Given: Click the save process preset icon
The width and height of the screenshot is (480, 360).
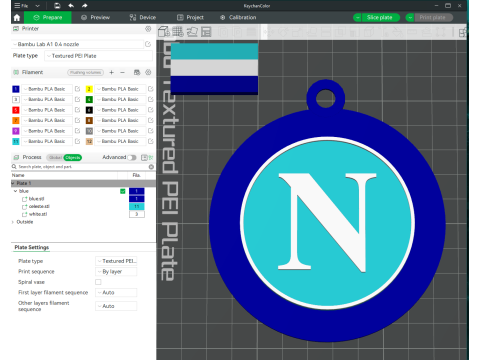Looking at the screenshot, I should point(144,157).
